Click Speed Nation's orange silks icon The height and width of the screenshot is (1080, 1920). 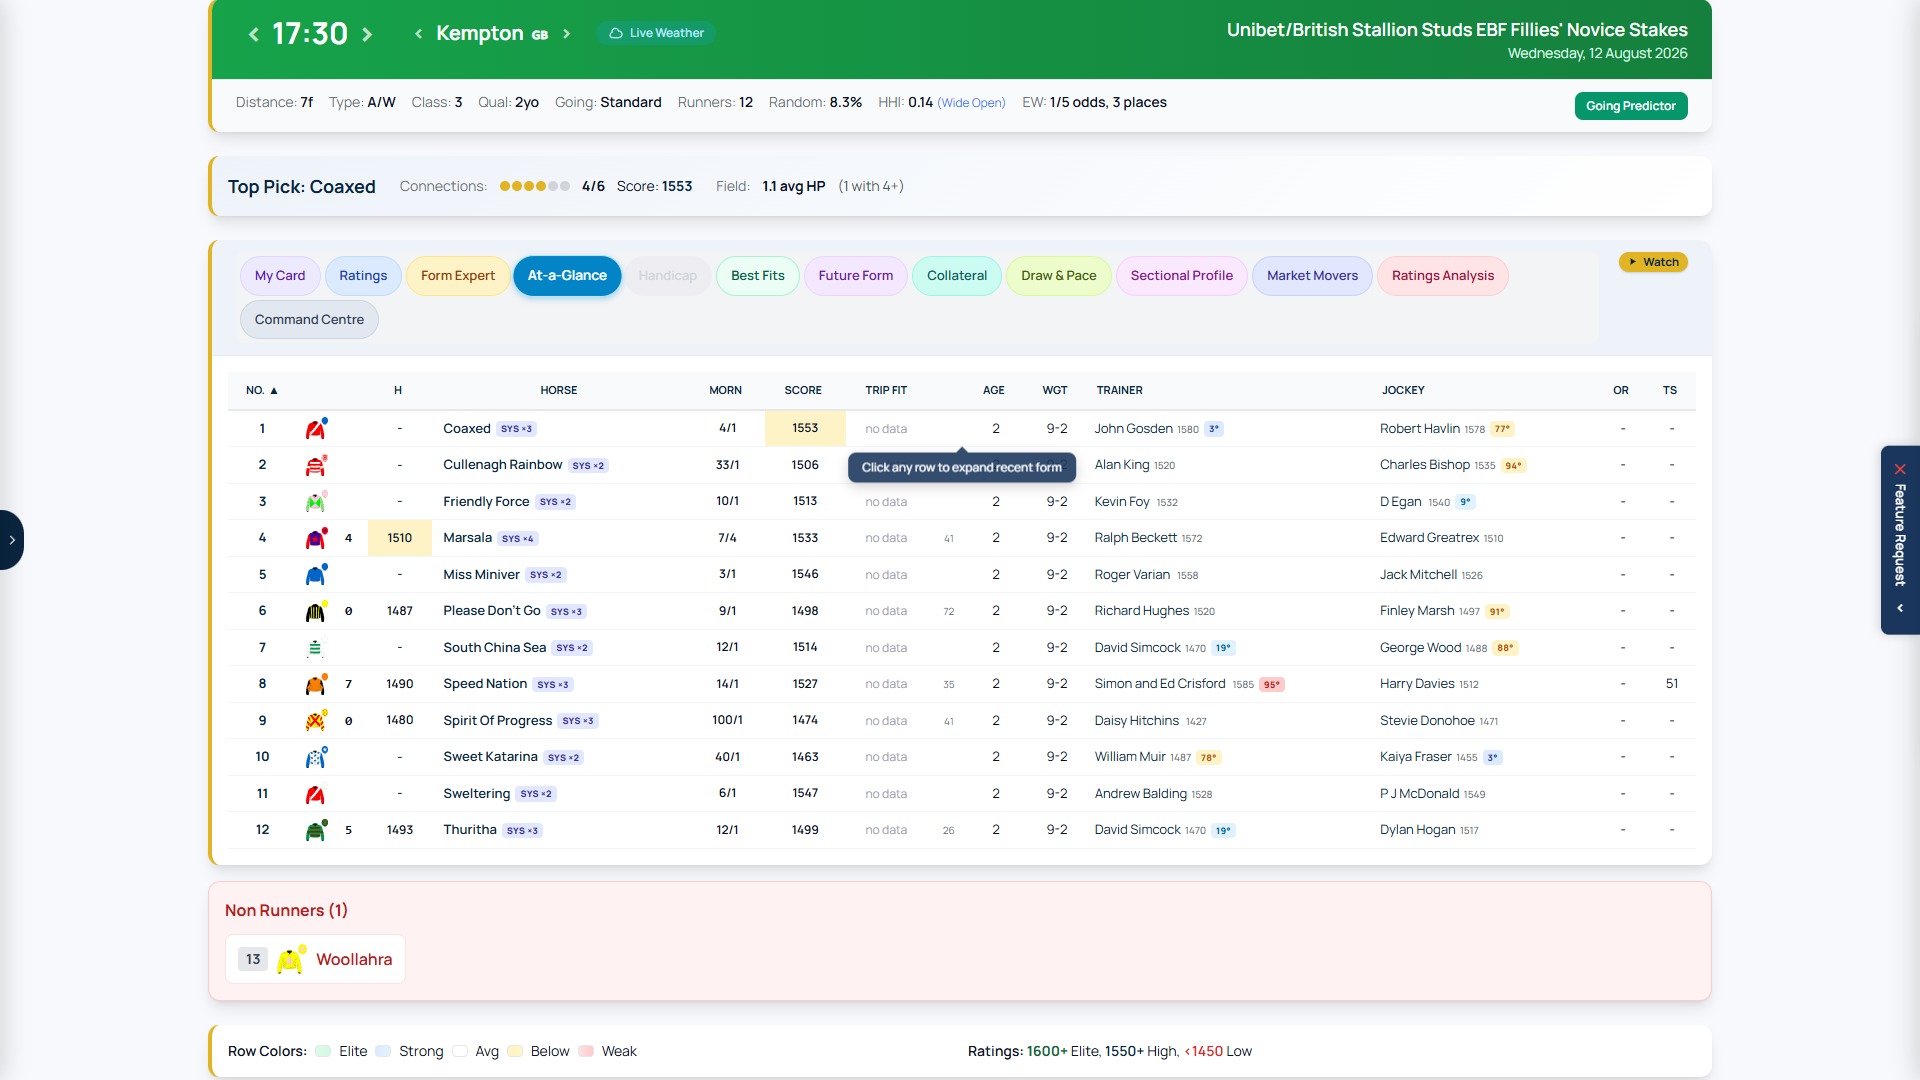tap(316, 684)
